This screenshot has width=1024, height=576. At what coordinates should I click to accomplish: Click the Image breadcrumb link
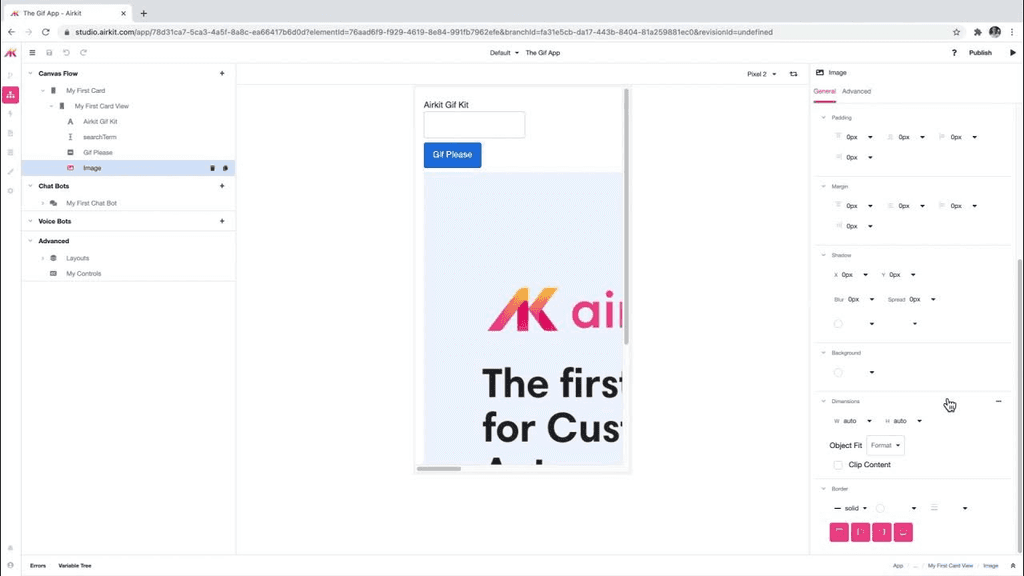click(991, 566)
